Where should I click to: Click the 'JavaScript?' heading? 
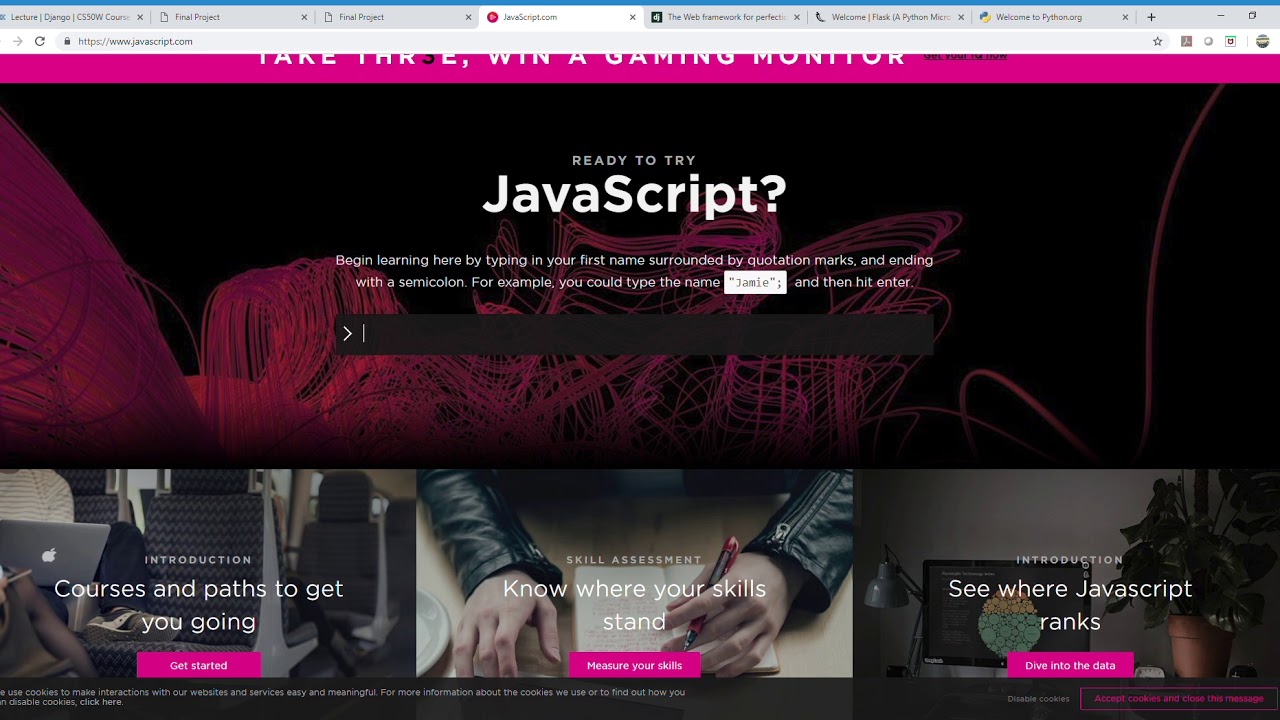634,194
